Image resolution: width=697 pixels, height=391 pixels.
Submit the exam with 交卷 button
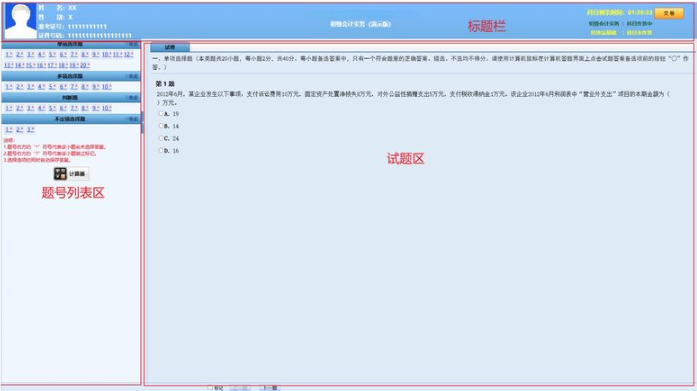click(669, 13)
